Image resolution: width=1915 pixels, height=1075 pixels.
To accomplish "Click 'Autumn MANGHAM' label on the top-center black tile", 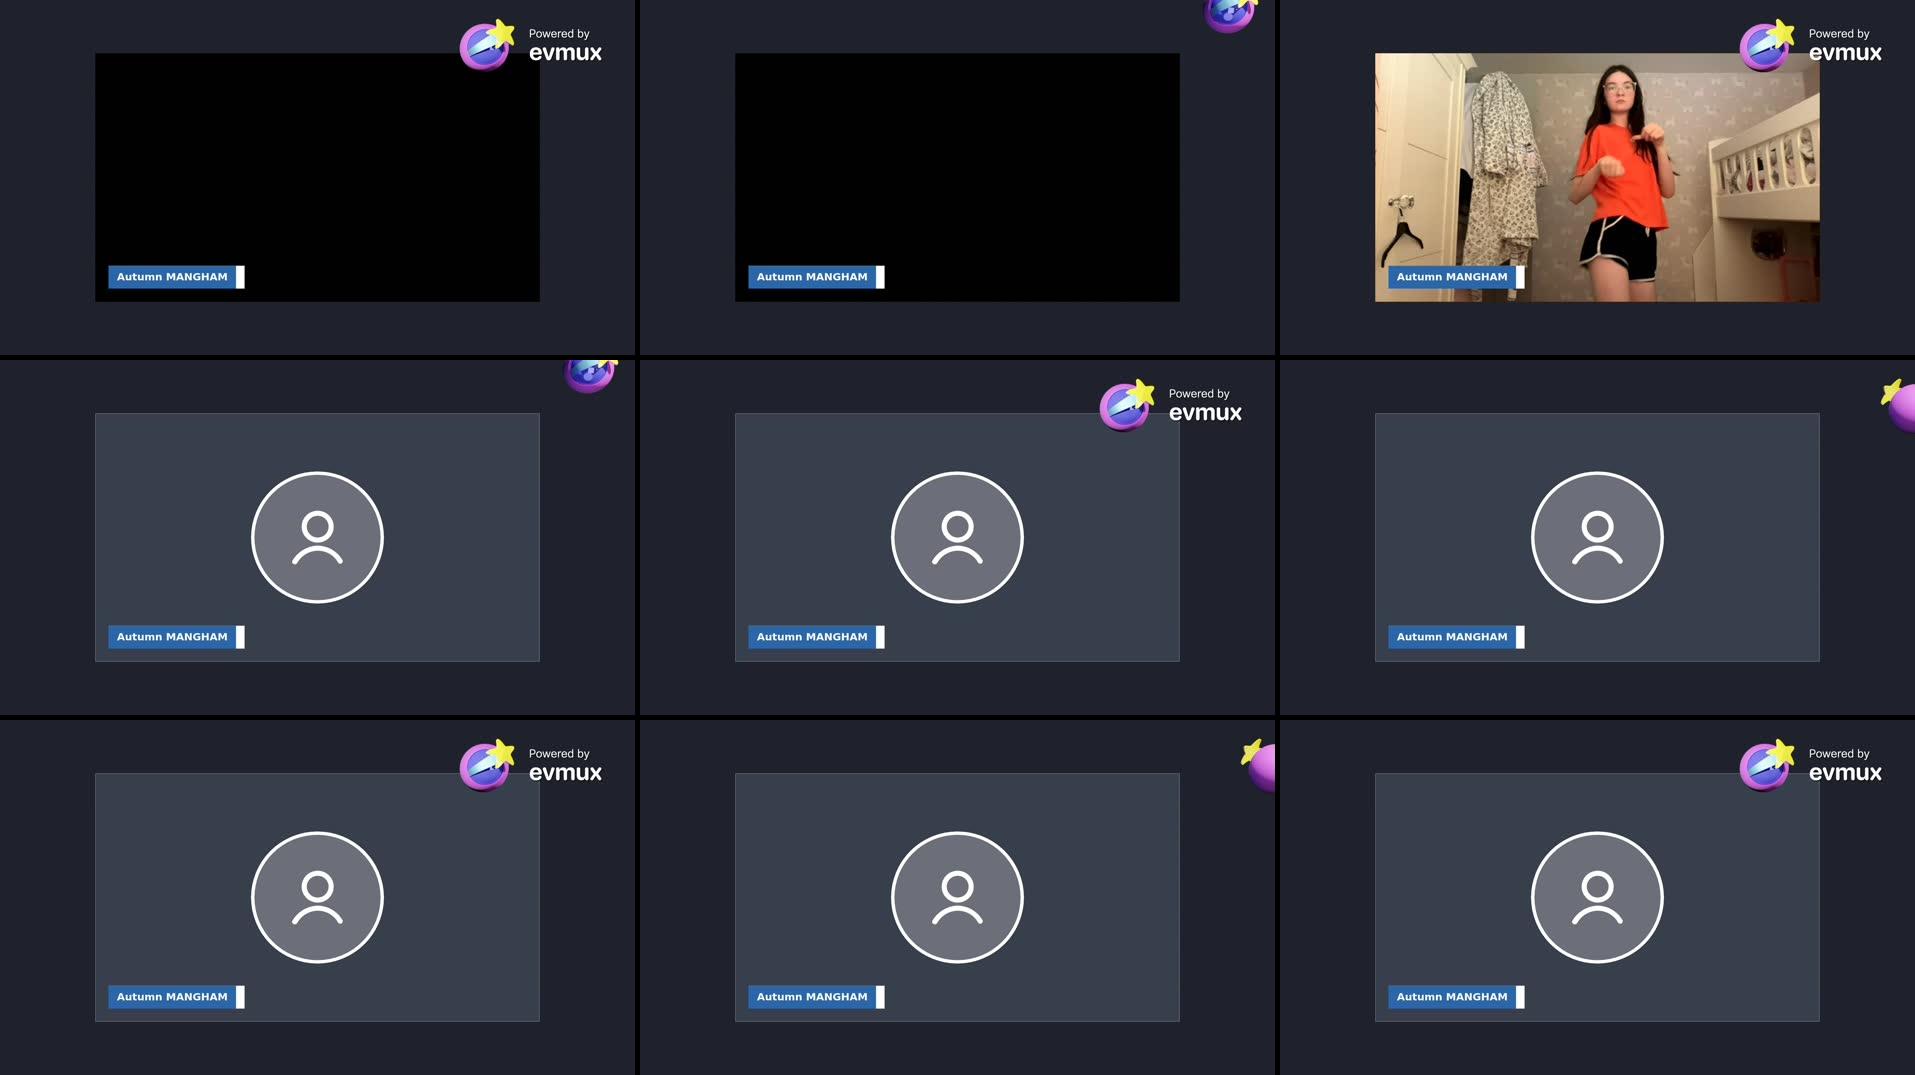I will (816, 277).
